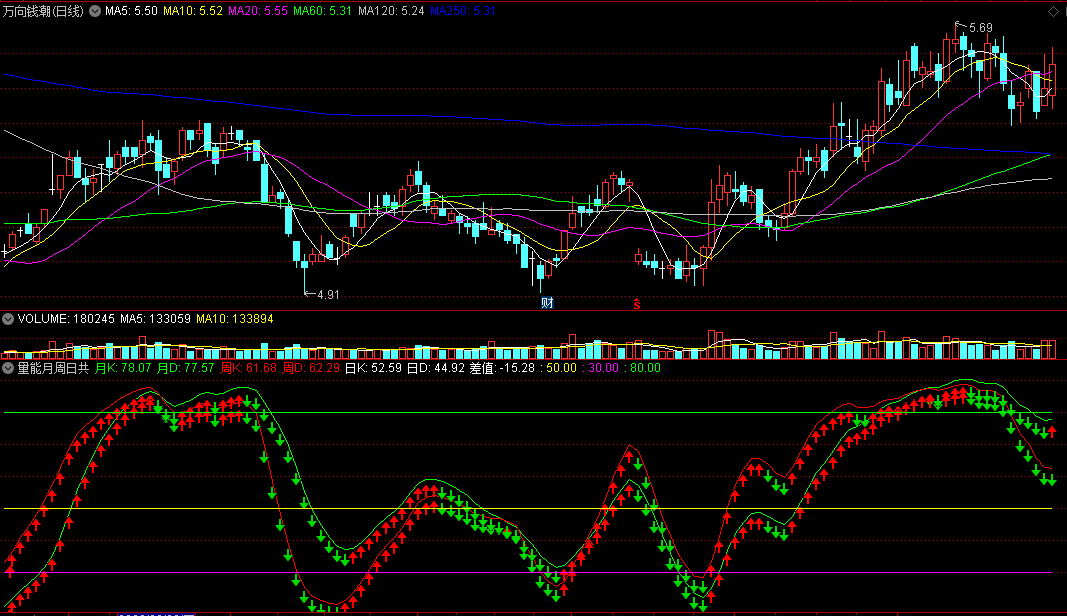Screen dimensions: 1067x616
Task: Click the MA10: 5.52 label
Action: (x=193, y=11)
